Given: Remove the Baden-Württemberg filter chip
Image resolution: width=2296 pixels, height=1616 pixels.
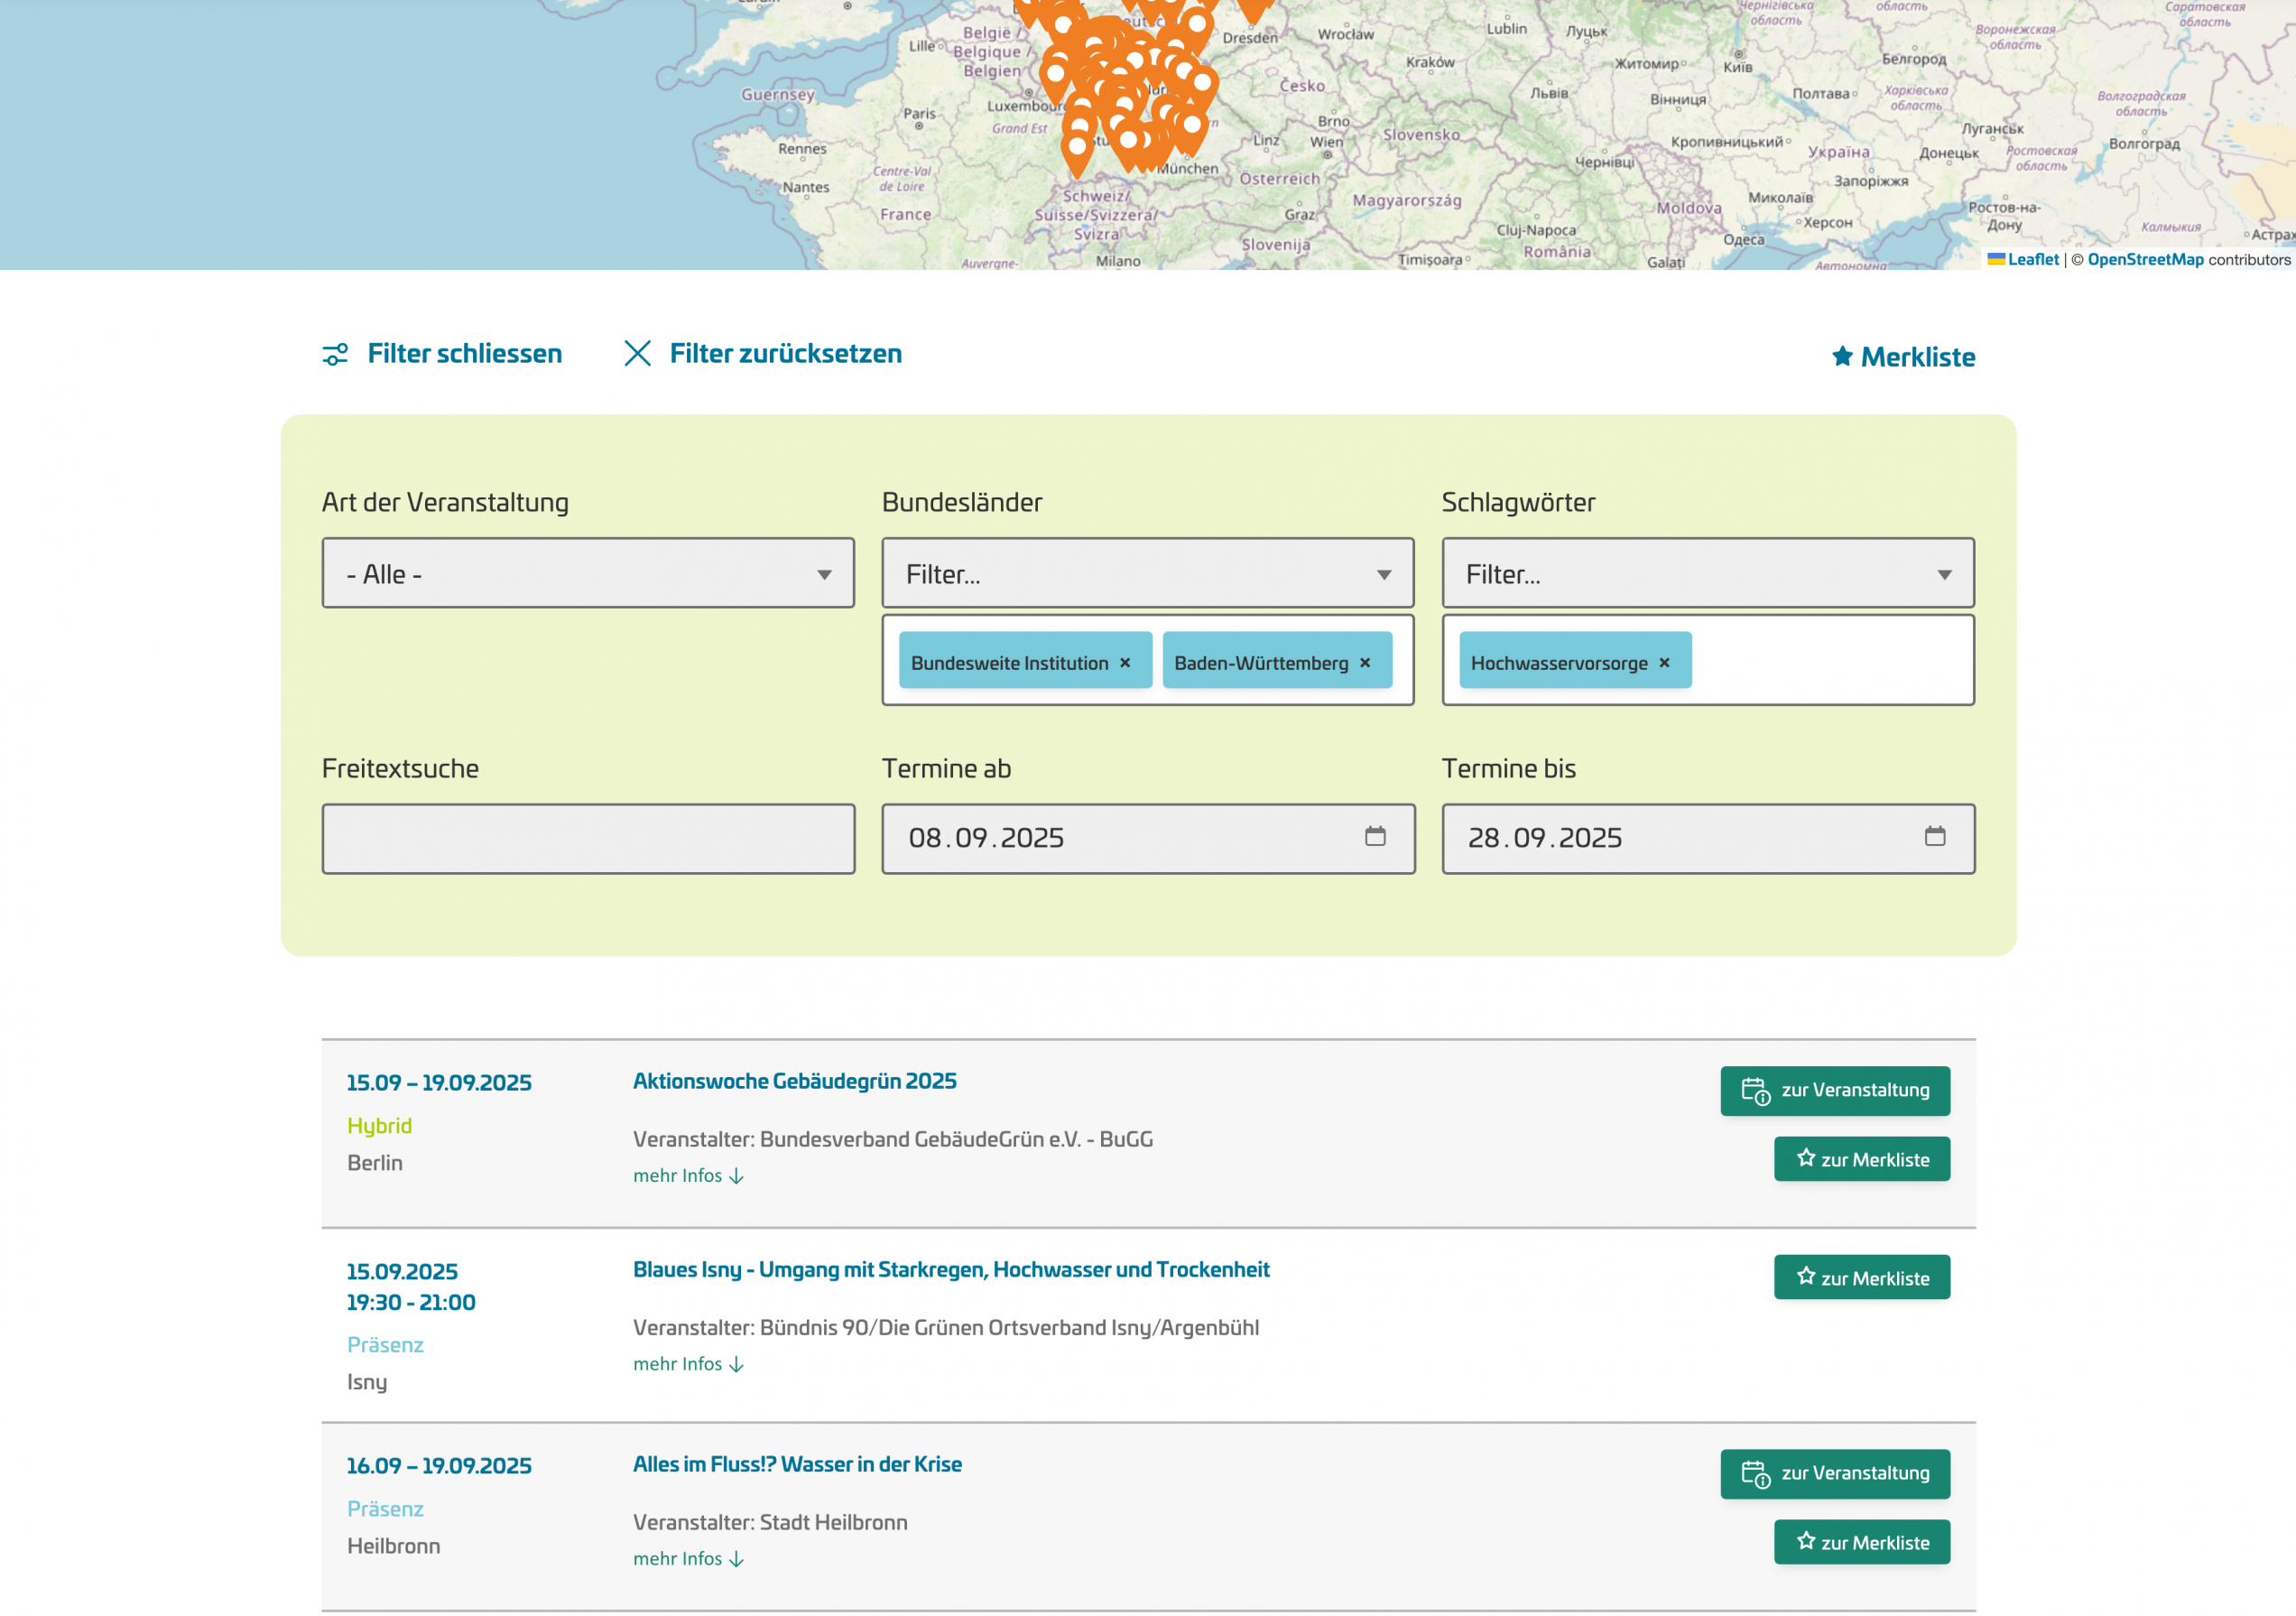Looking at the screenshot, I should coord(1365,661).
